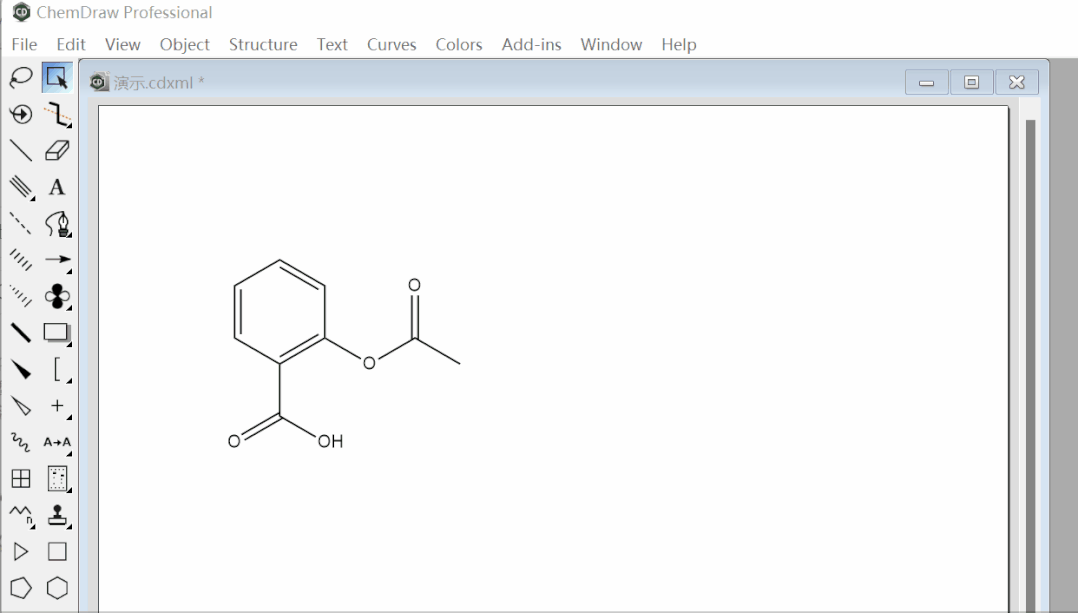Image resolution: width=1078 pixels, height=613 pixels.
Task: Select the Hashed Wedged Bond tool
Action: [x=21, y=296]
